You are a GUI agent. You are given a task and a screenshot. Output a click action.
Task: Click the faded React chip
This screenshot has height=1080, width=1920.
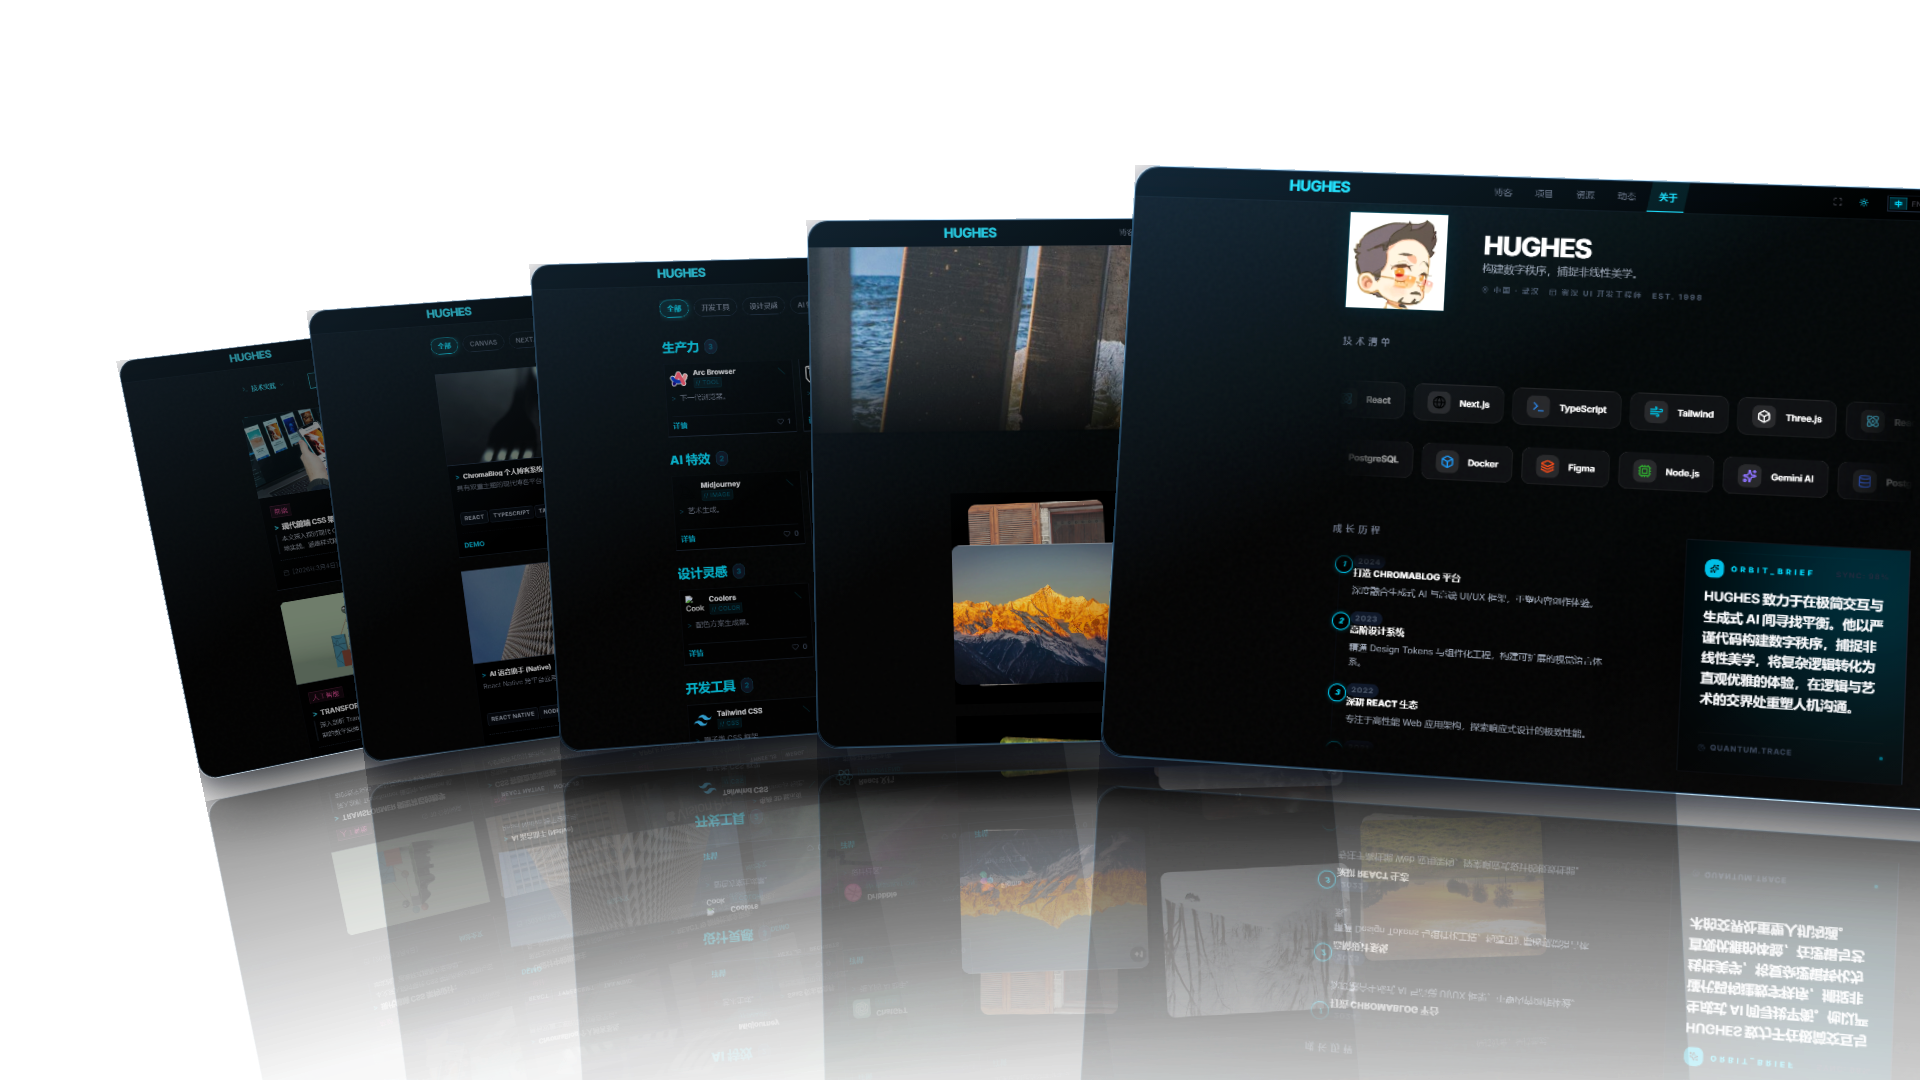[1375, 400]
